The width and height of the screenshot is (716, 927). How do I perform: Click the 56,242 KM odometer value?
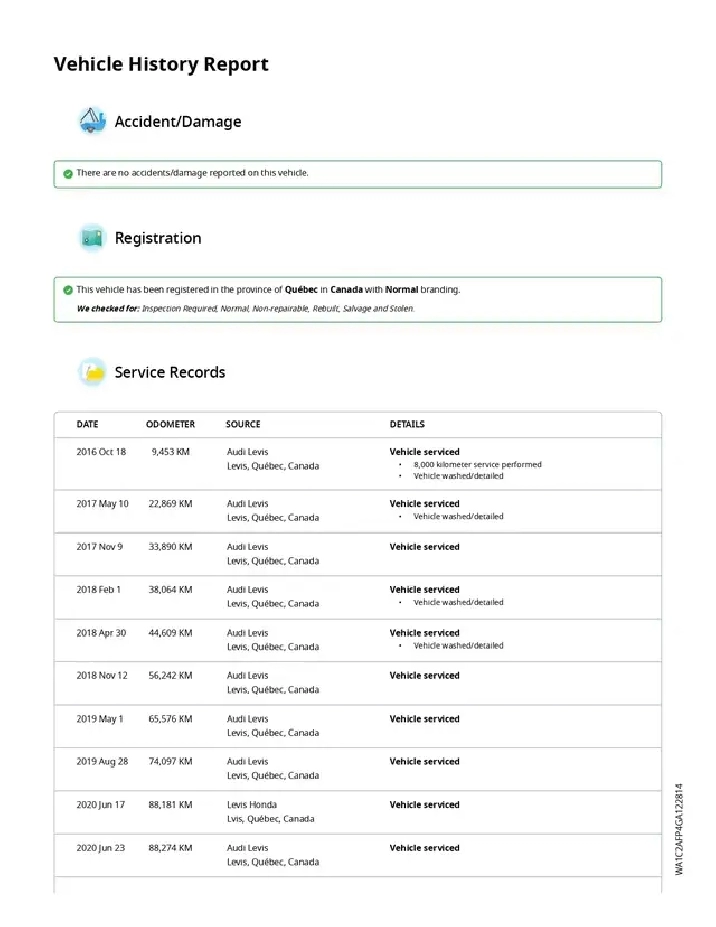(170, 676)
